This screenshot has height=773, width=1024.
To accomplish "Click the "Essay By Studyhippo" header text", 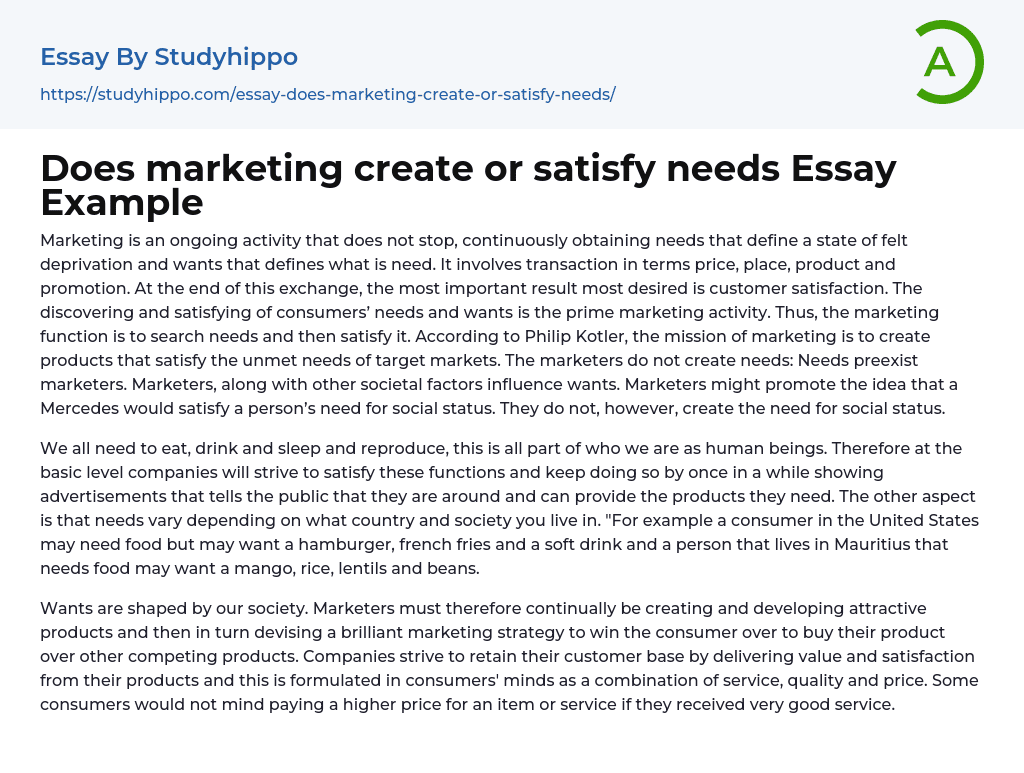I will [169, 57].
